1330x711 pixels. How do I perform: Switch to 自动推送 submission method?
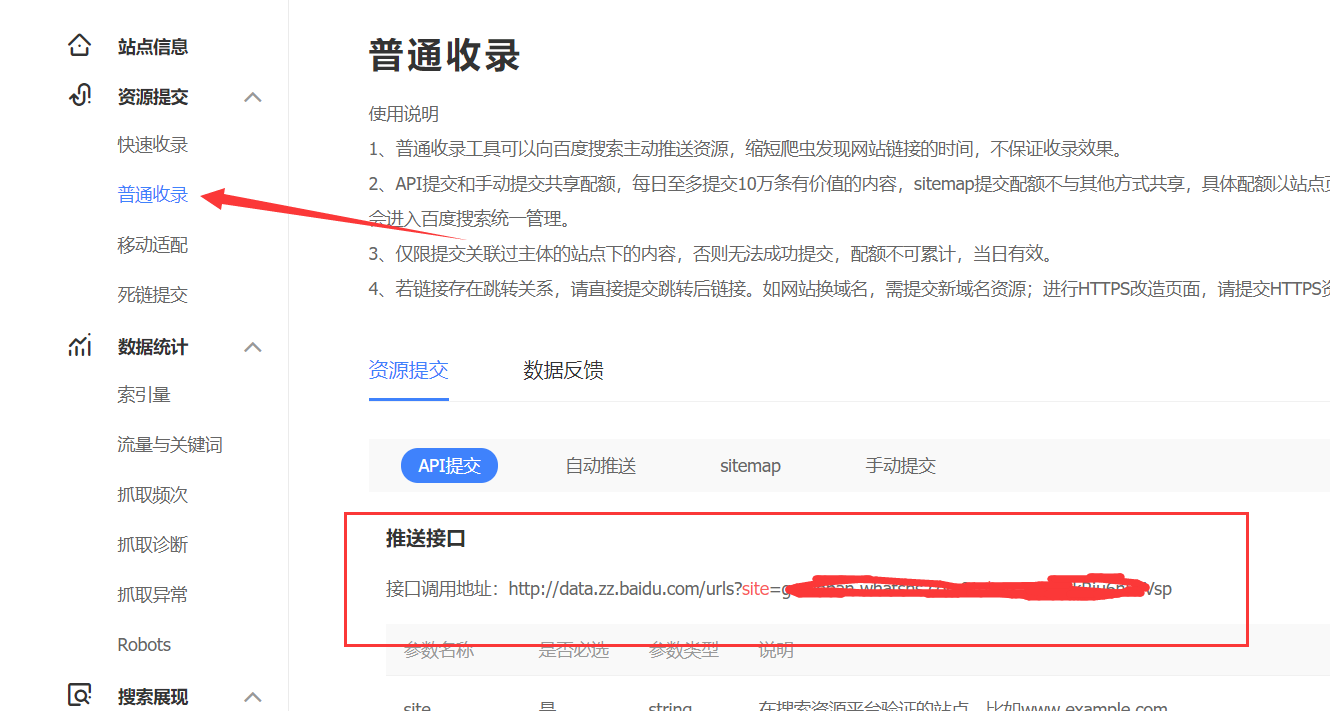pos(600,466)
